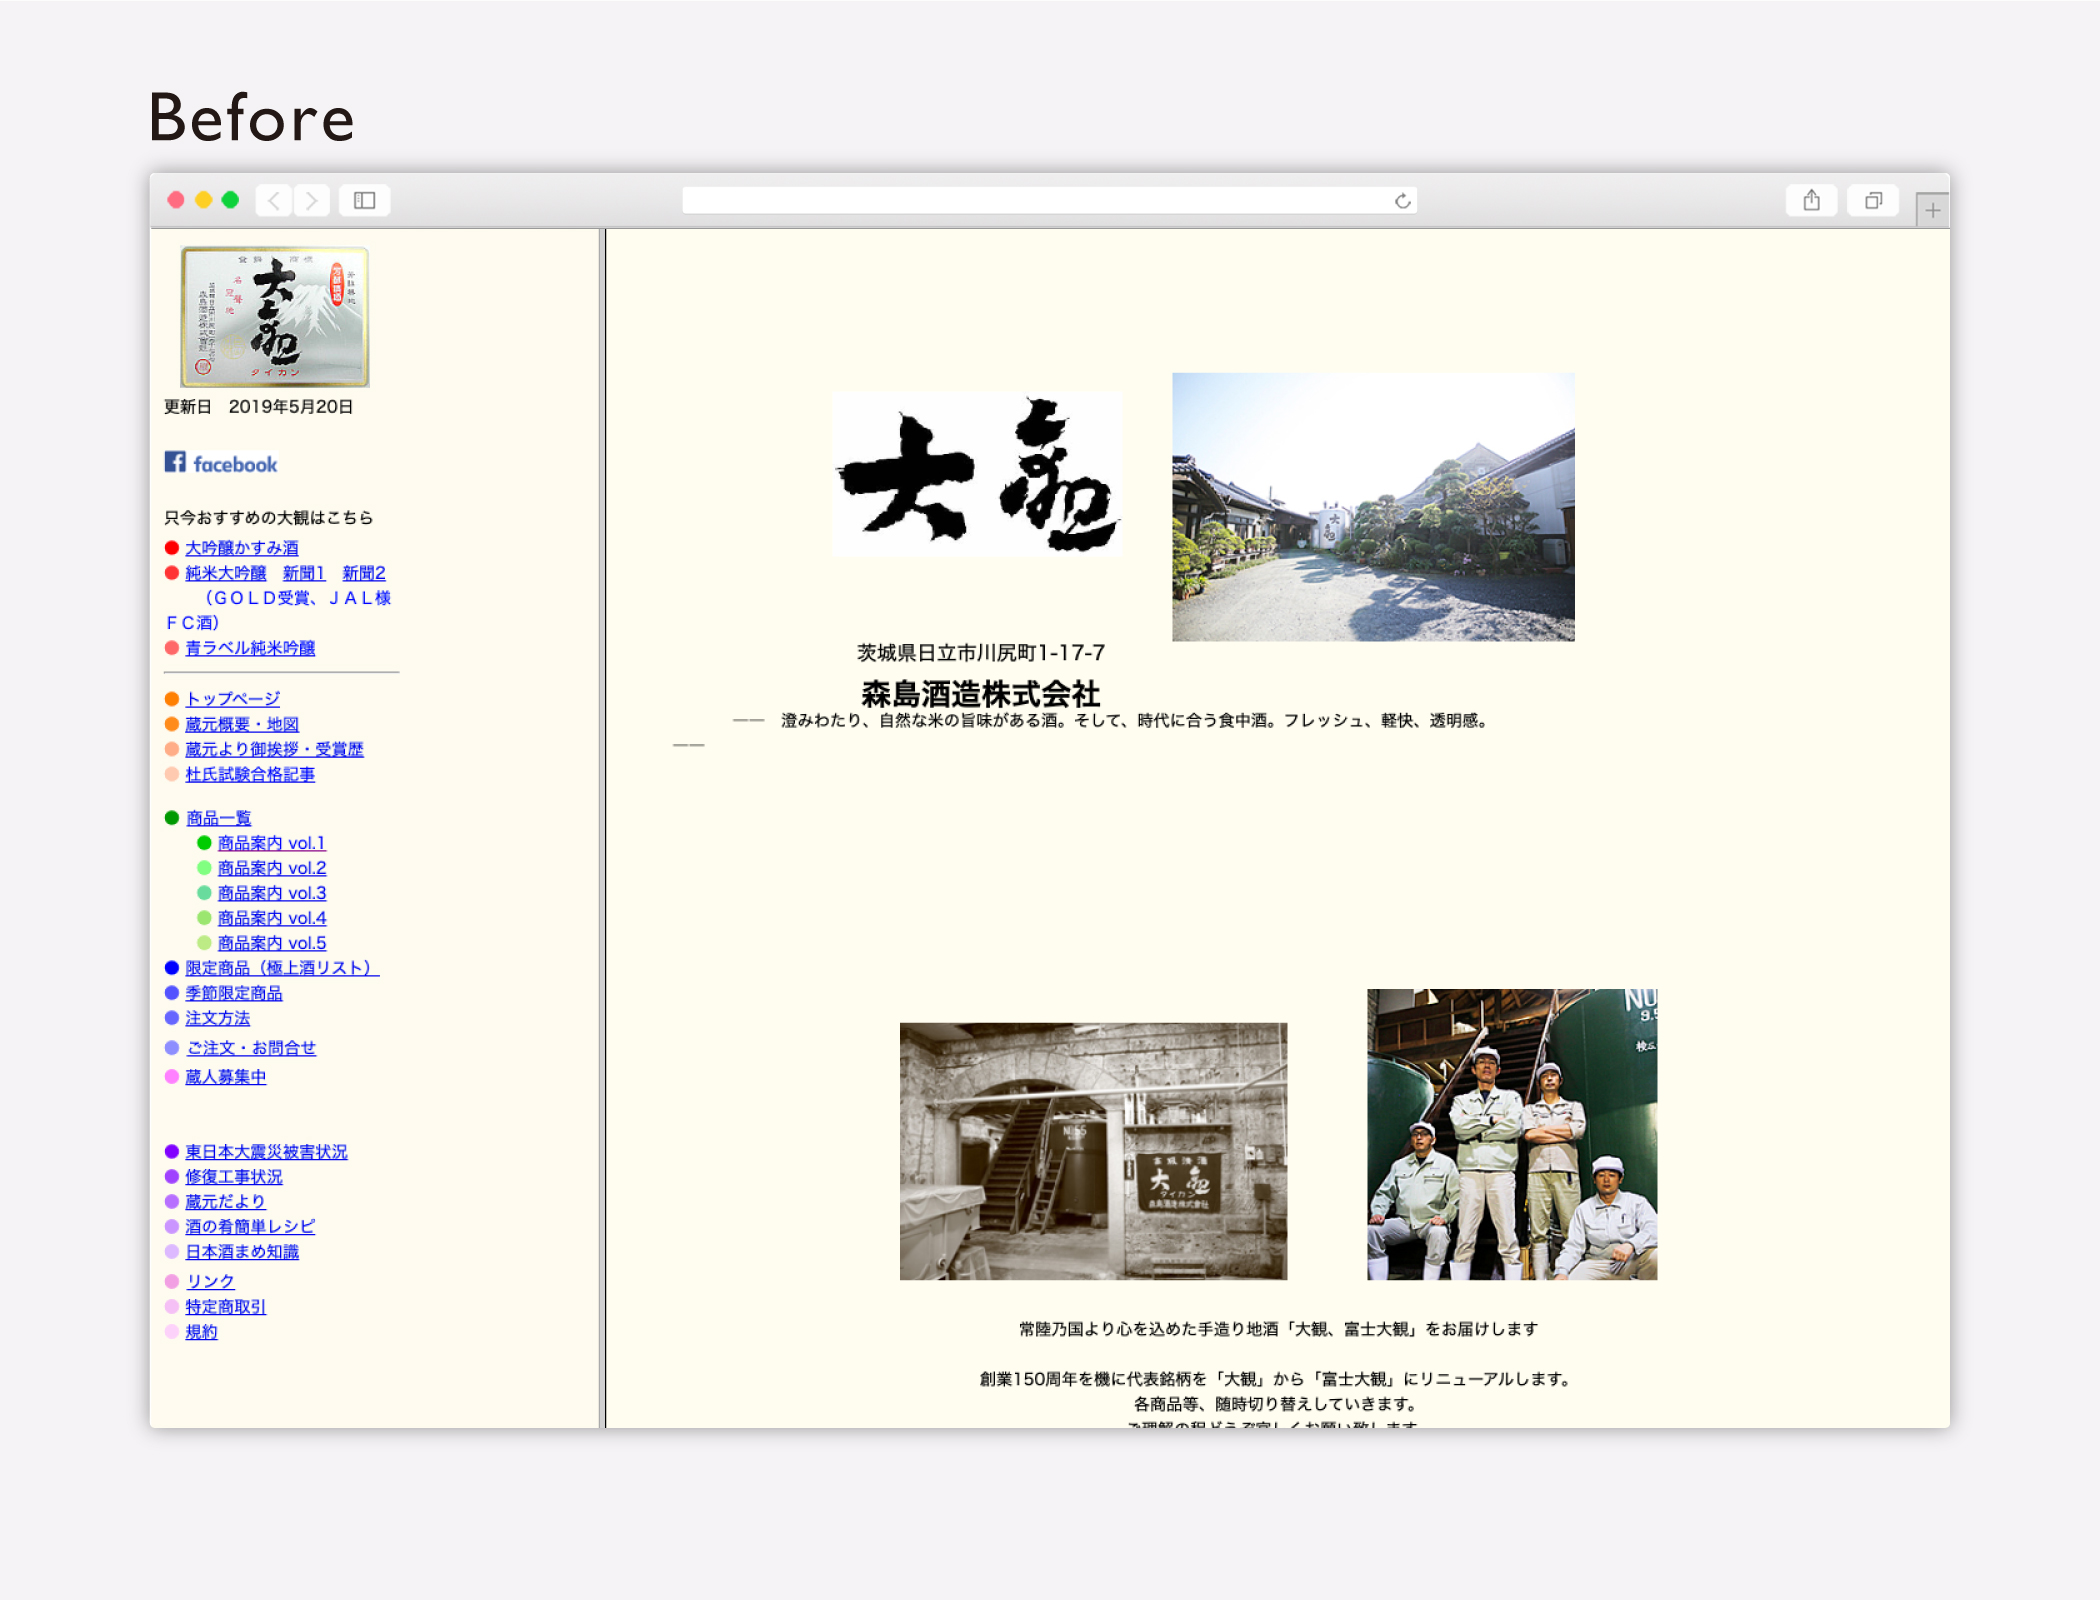2100x1600 pixels.
Task: Open 季節限定商品 link
Action: tap(233, 993)
